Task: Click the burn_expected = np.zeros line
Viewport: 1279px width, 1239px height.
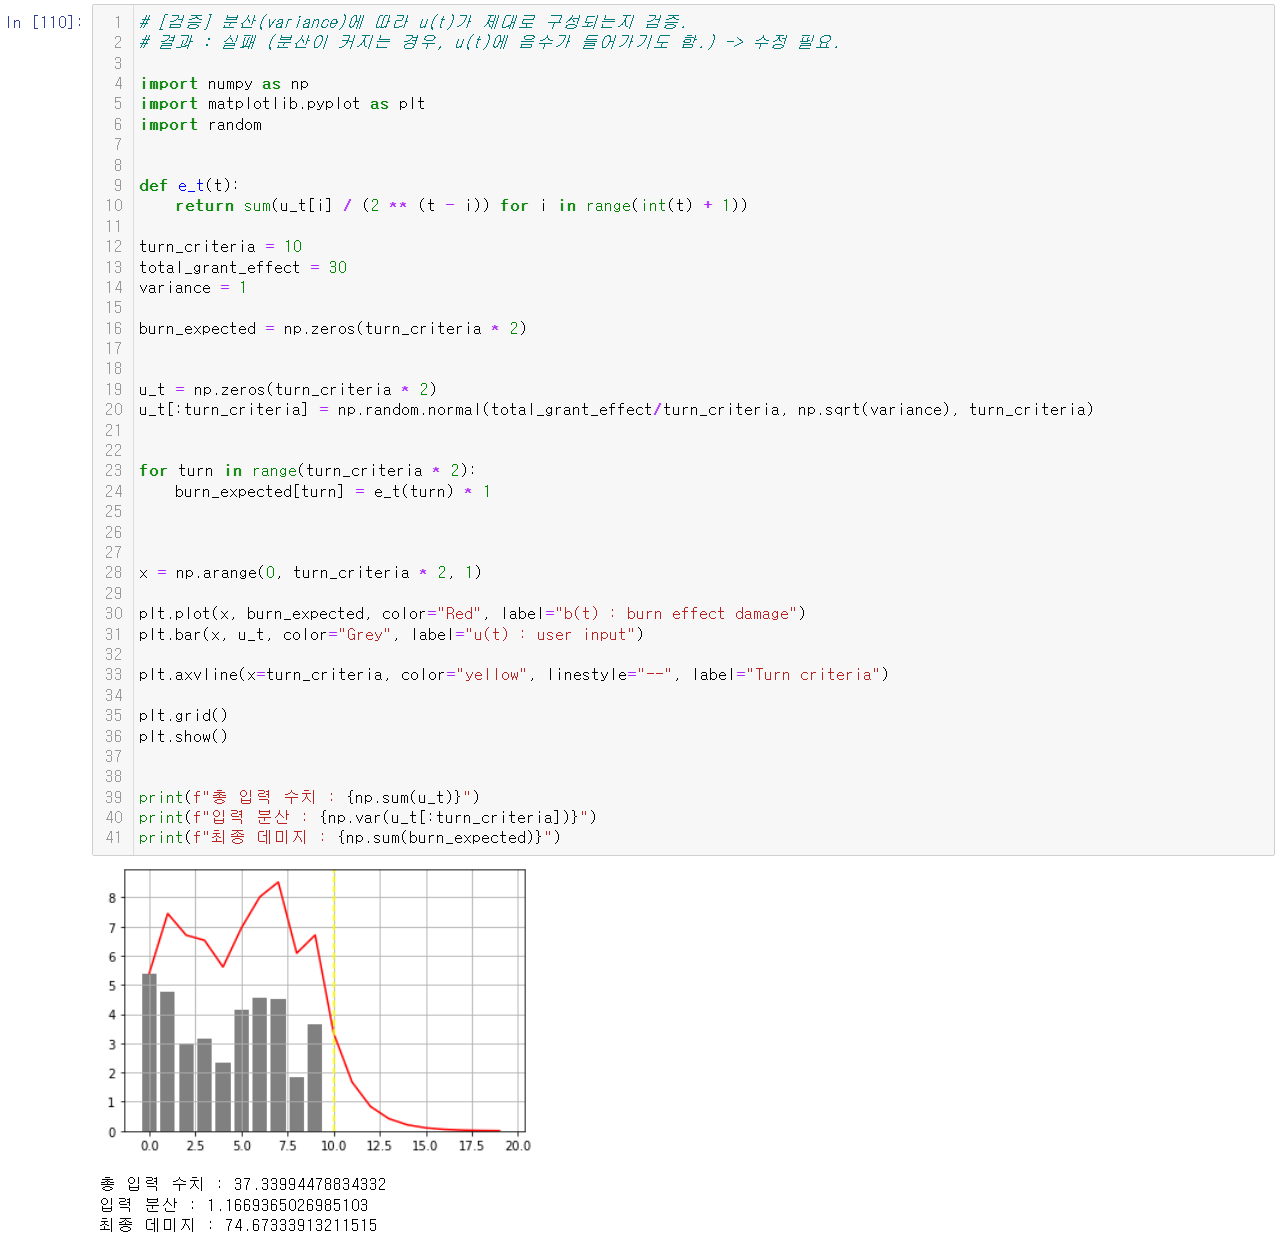Action: coord(332,328)
